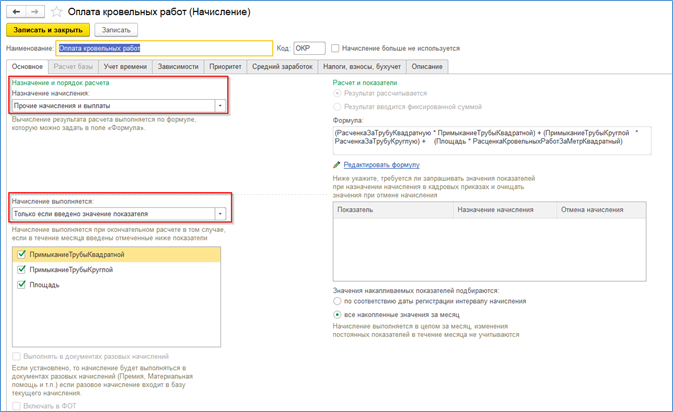Screen dimensions: 673x412
Task: Go to Налоги, взносы, бухучет tab
Action: coord(362,67)
